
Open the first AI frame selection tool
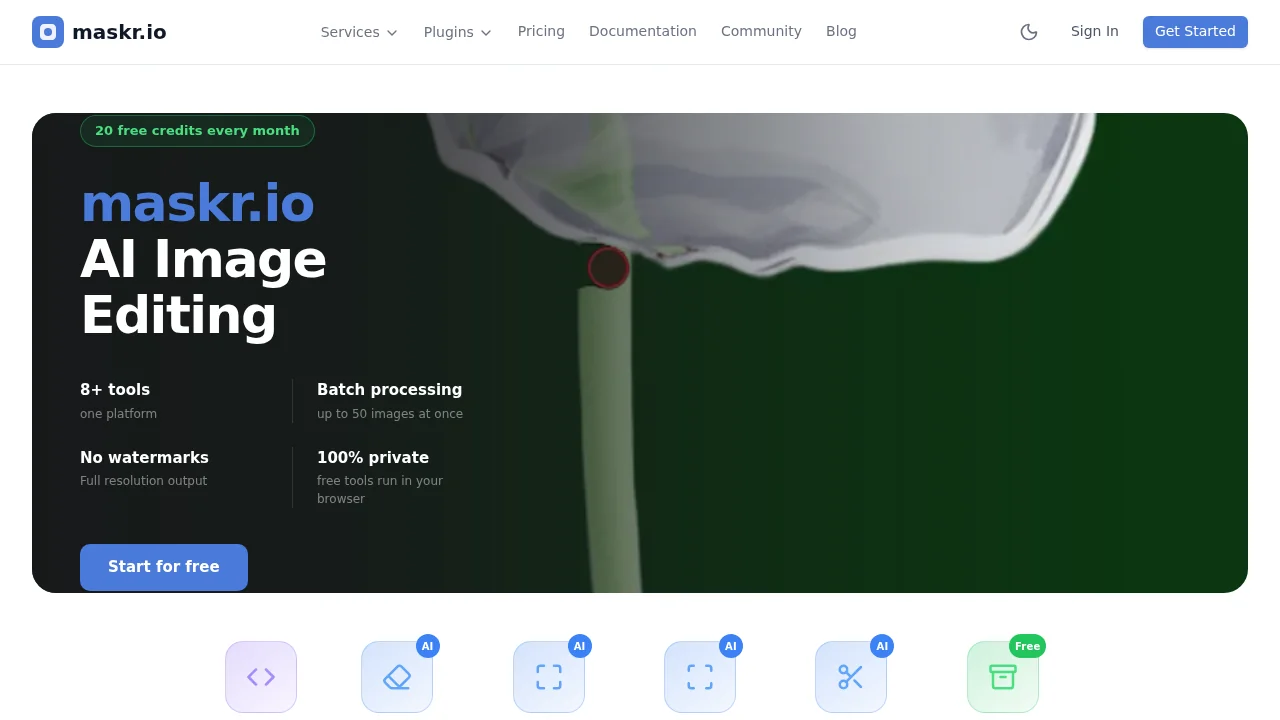(549, 677)
